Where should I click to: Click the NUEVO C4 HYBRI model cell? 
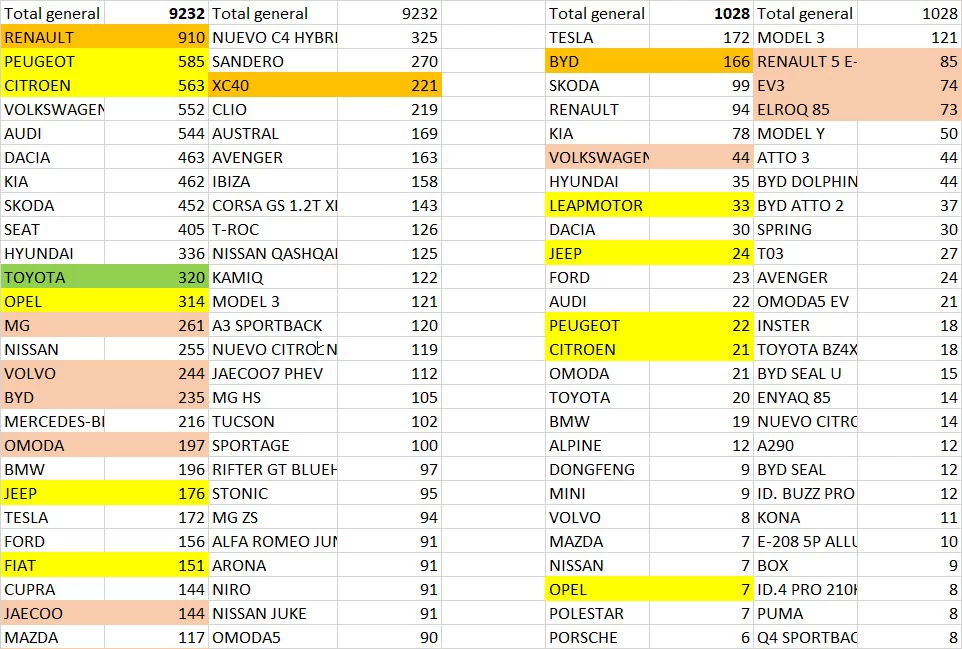[273, 37]
